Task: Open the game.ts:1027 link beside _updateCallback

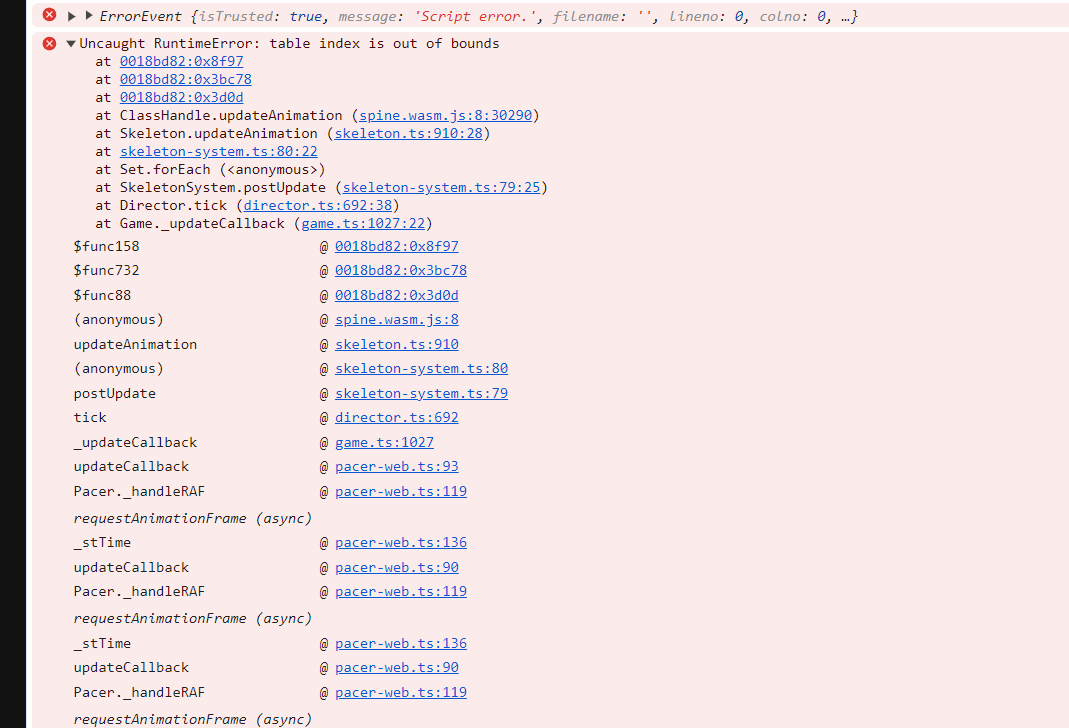Action: [385, 442]
